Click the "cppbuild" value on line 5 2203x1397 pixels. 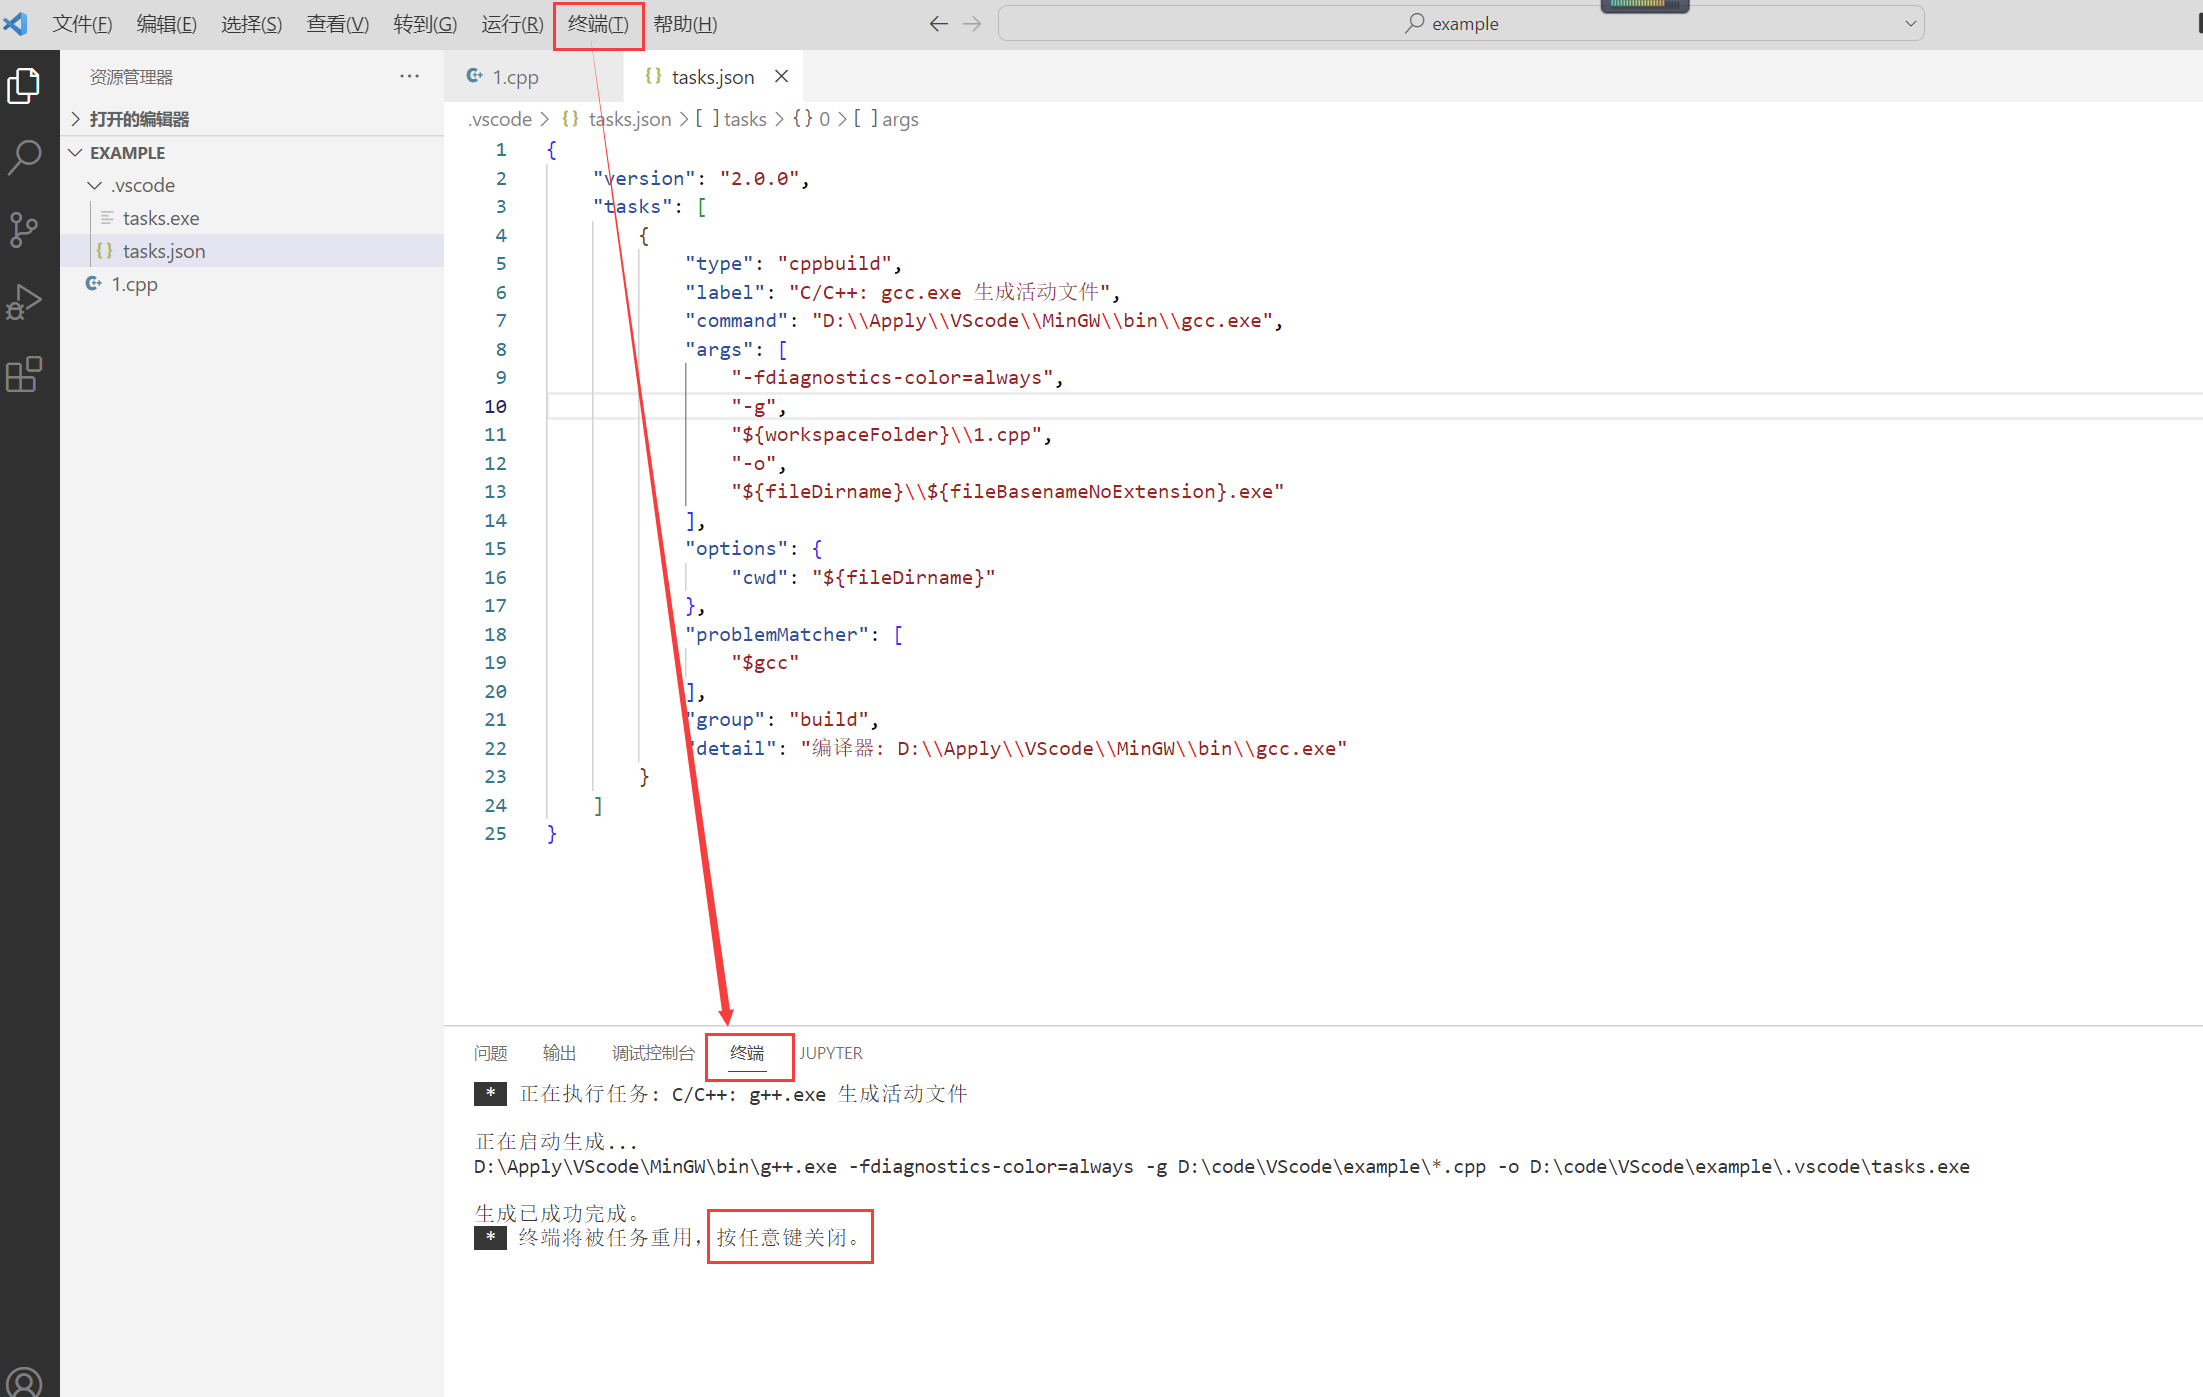pyautogui.click(x=834, y=263)
